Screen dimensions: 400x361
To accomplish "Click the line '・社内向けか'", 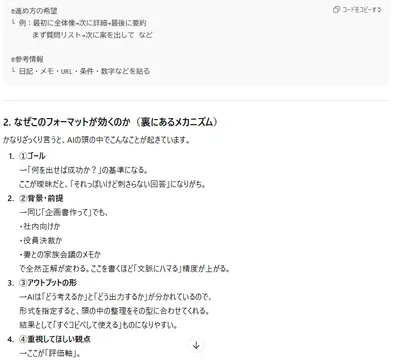I will coord(40,226).
